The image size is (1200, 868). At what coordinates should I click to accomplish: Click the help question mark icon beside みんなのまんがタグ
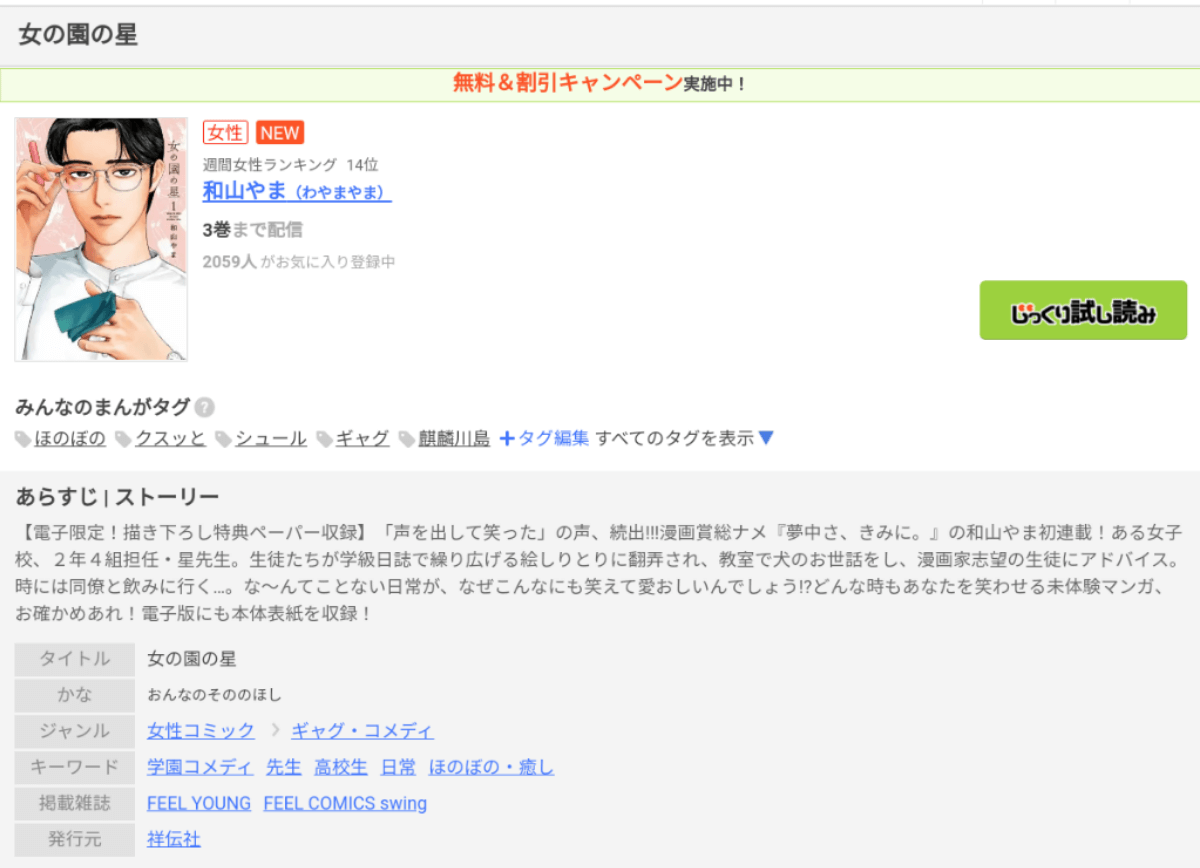205,407
